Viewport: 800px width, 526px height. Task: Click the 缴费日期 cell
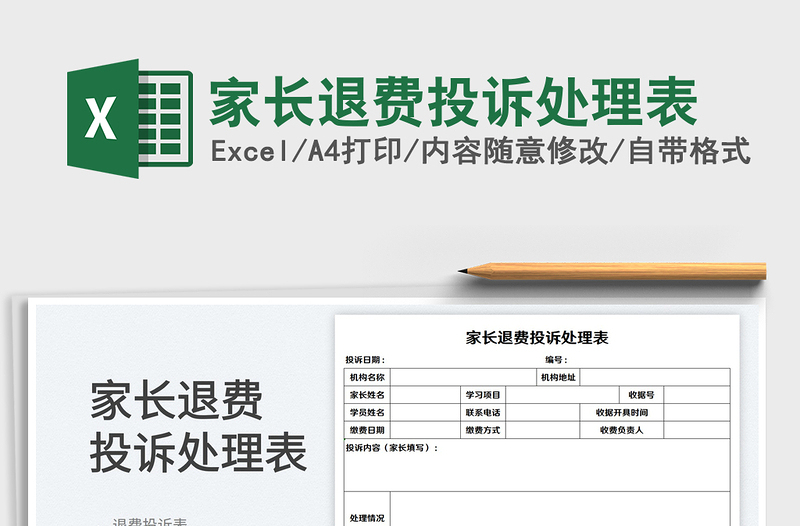tap(367, 430)
